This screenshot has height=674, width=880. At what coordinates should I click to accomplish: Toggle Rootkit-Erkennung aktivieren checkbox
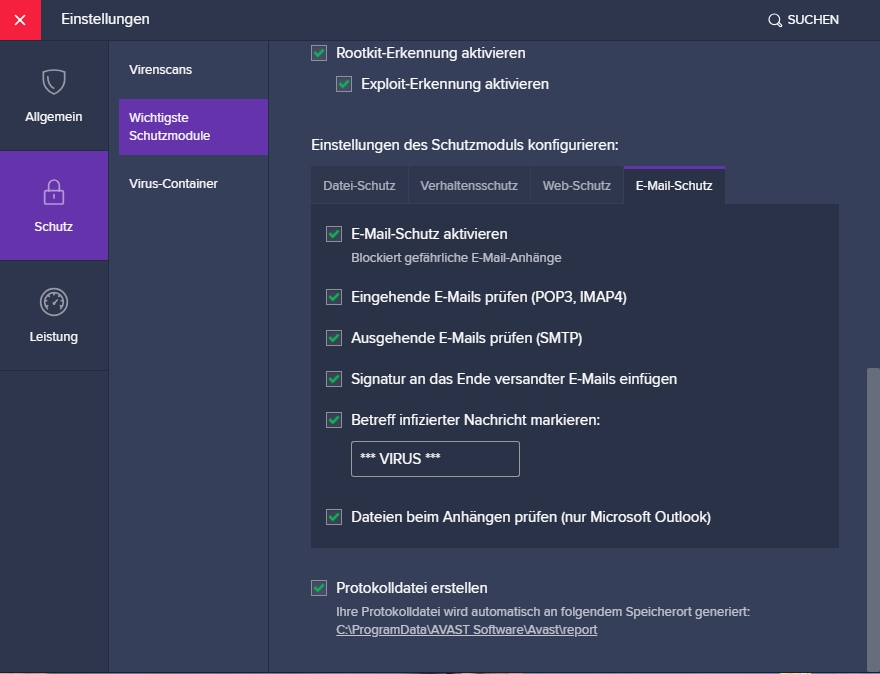click(320, 53)
